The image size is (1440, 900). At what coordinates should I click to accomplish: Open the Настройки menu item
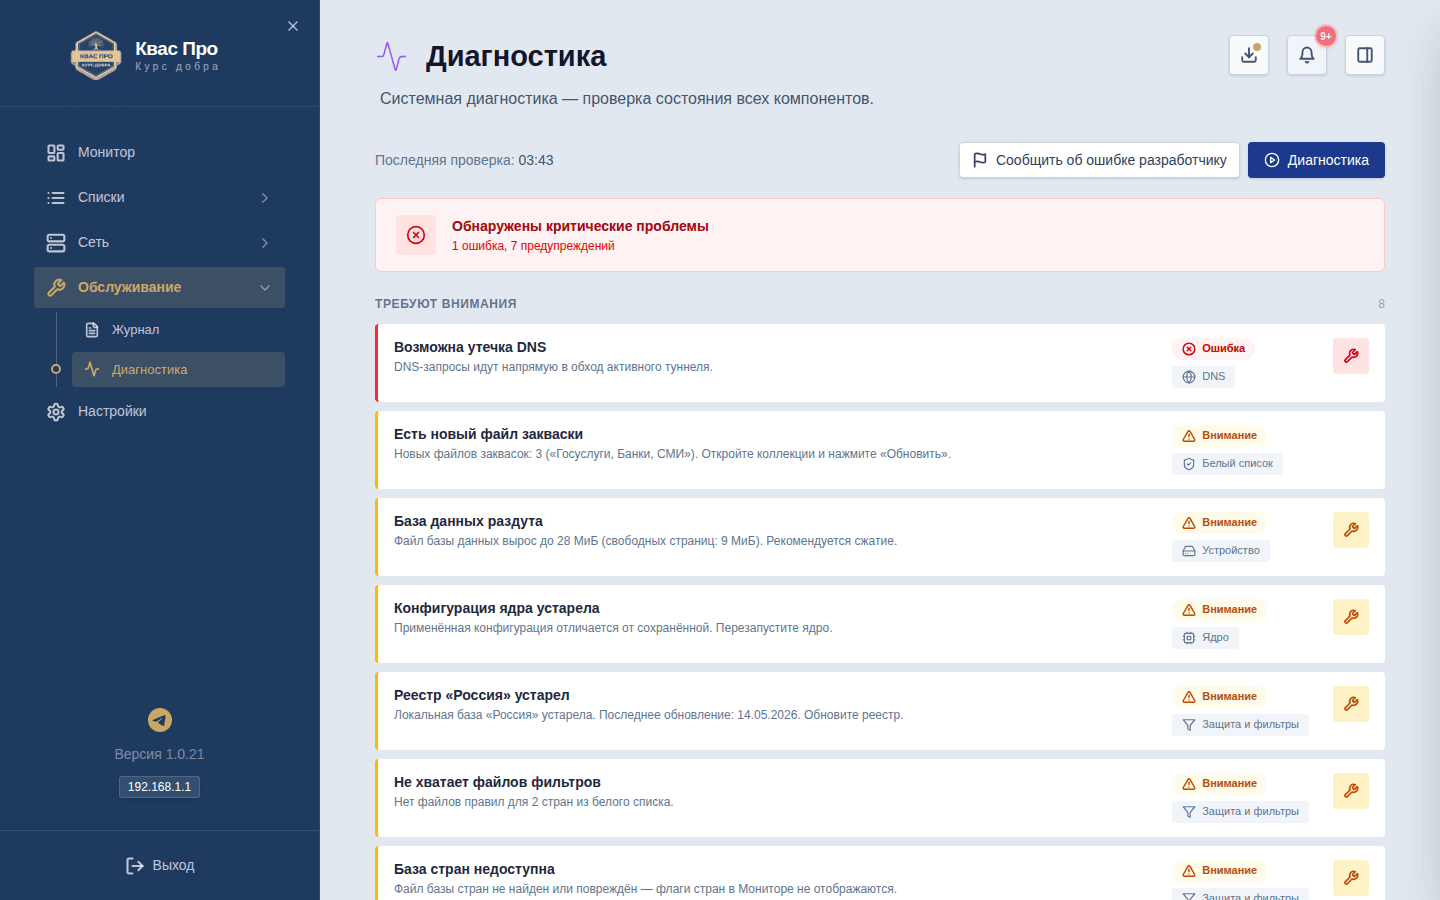159,411
